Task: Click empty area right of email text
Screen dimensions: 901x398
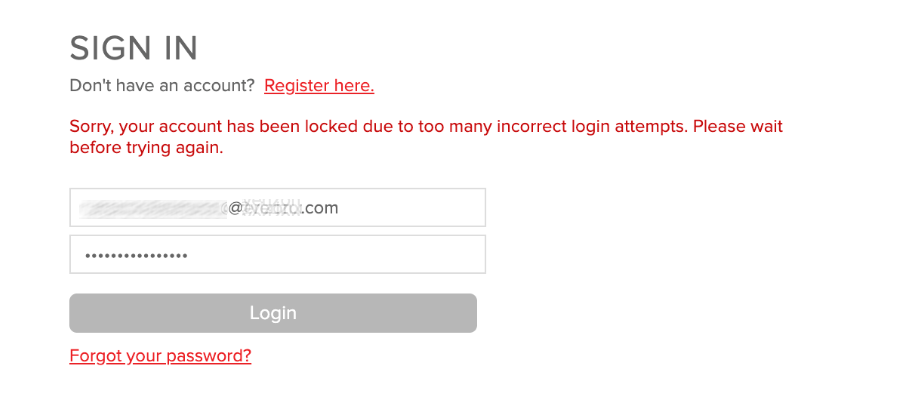Action: [x=413, y=207]
